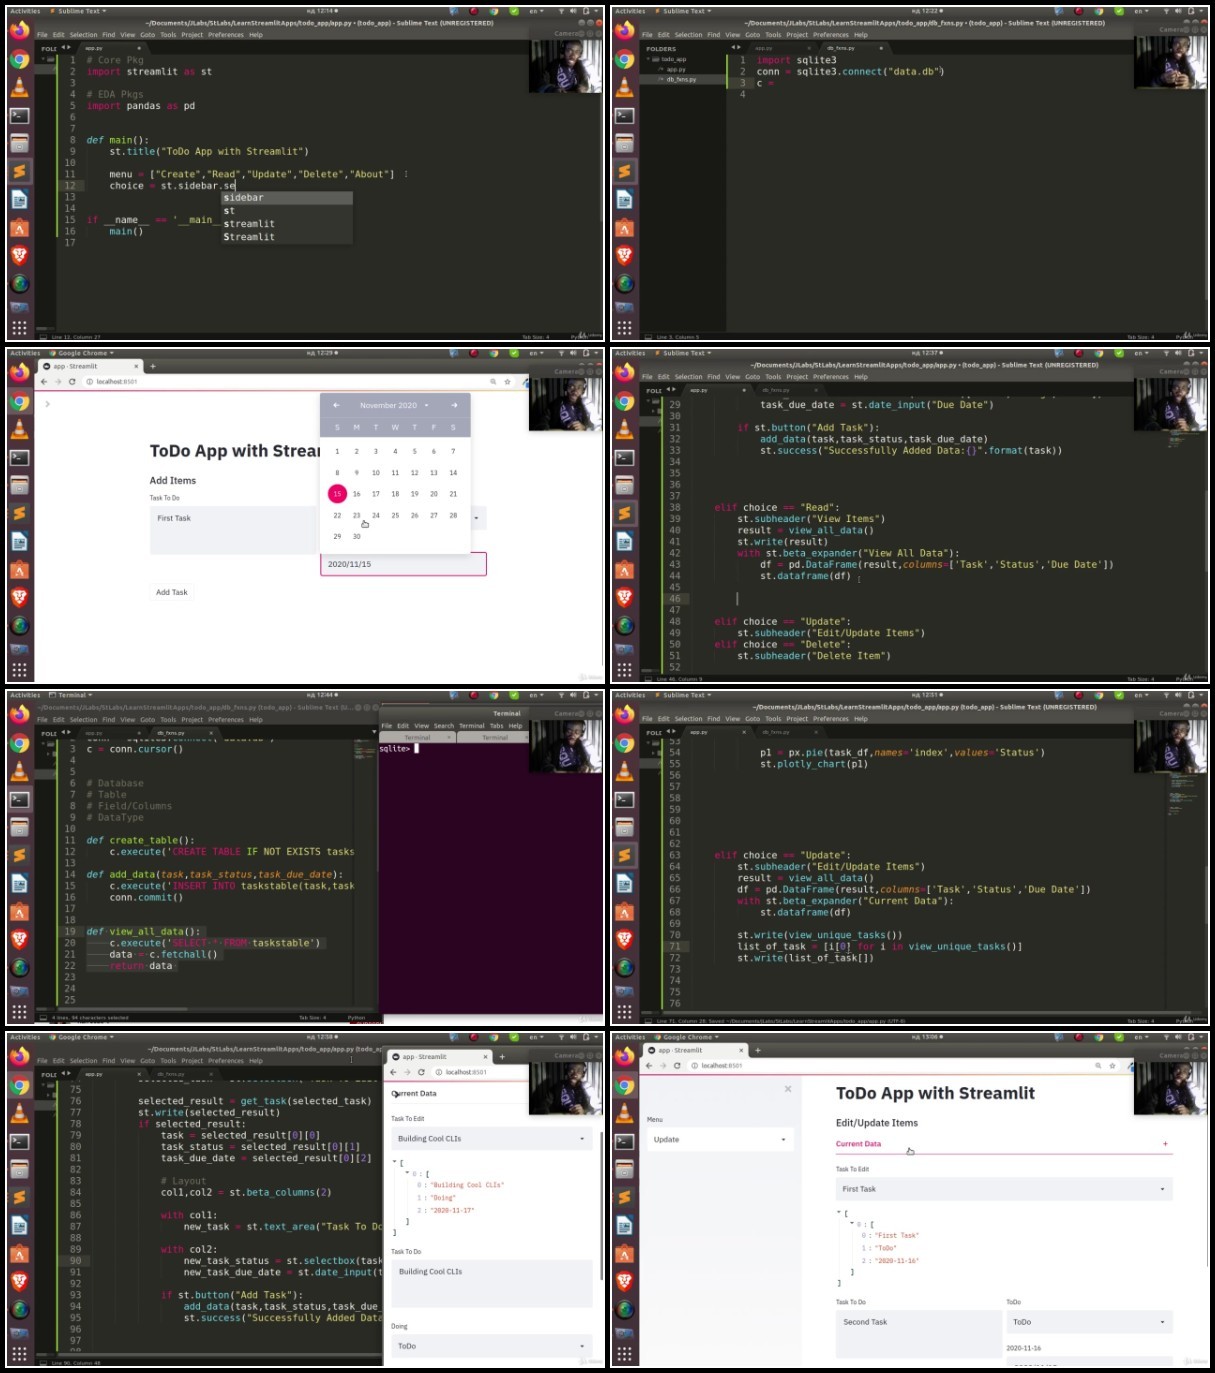Go to next month in the November 2020 calendar
Image resolution: width=1215 pixels, height=1373 pixels.
coord(454,405)
